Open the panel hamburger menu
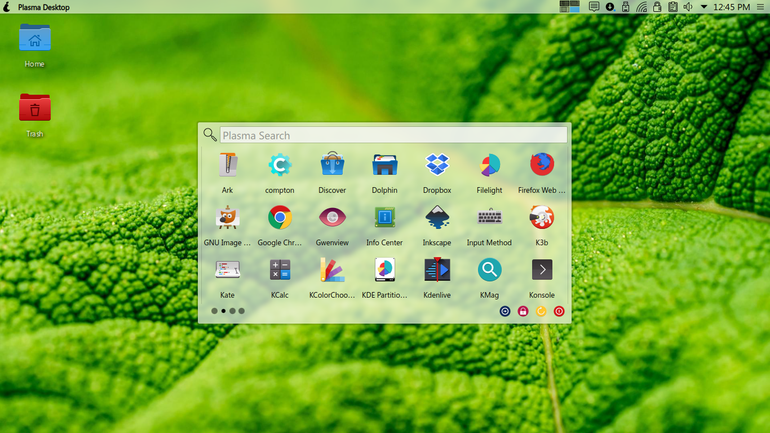Viewport: 770px width, 433px height. (x=760, y=7)
